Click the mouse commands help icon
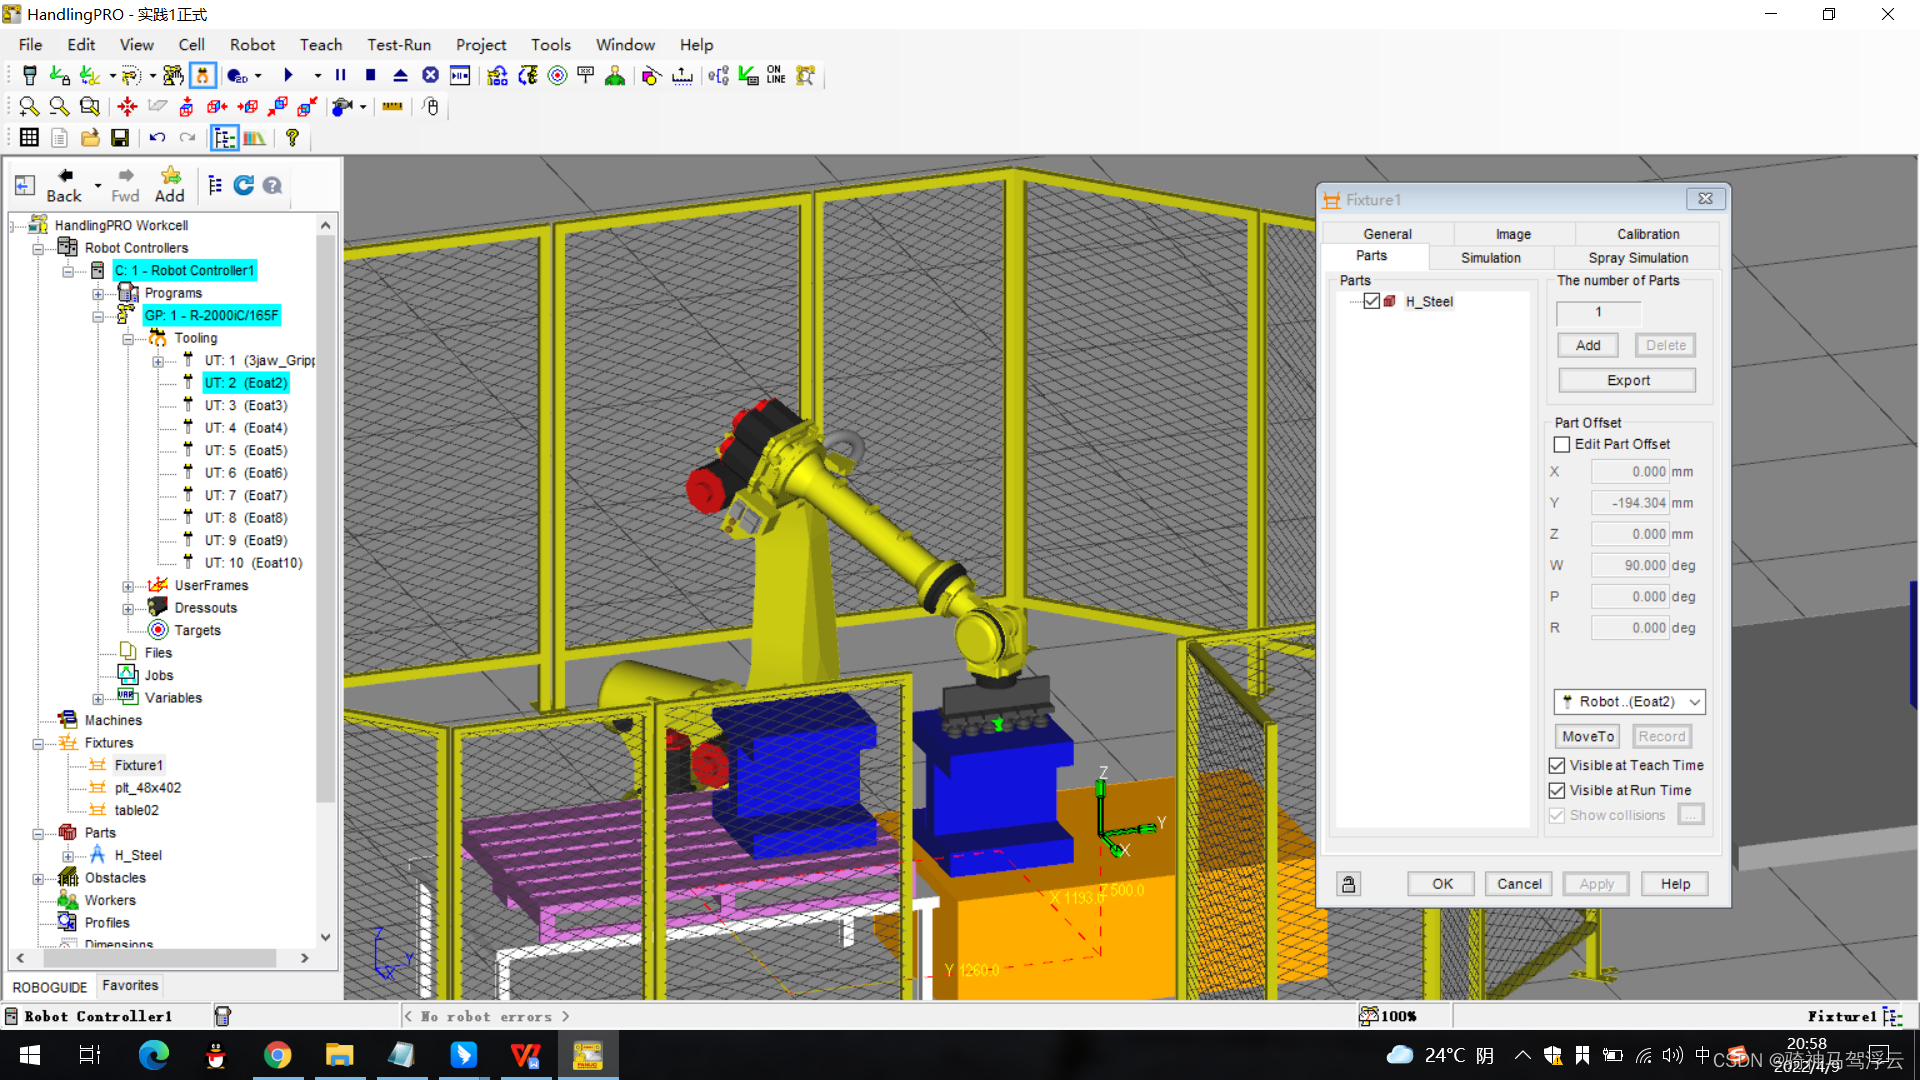The image size is (1920, 1080). [431, 107]
